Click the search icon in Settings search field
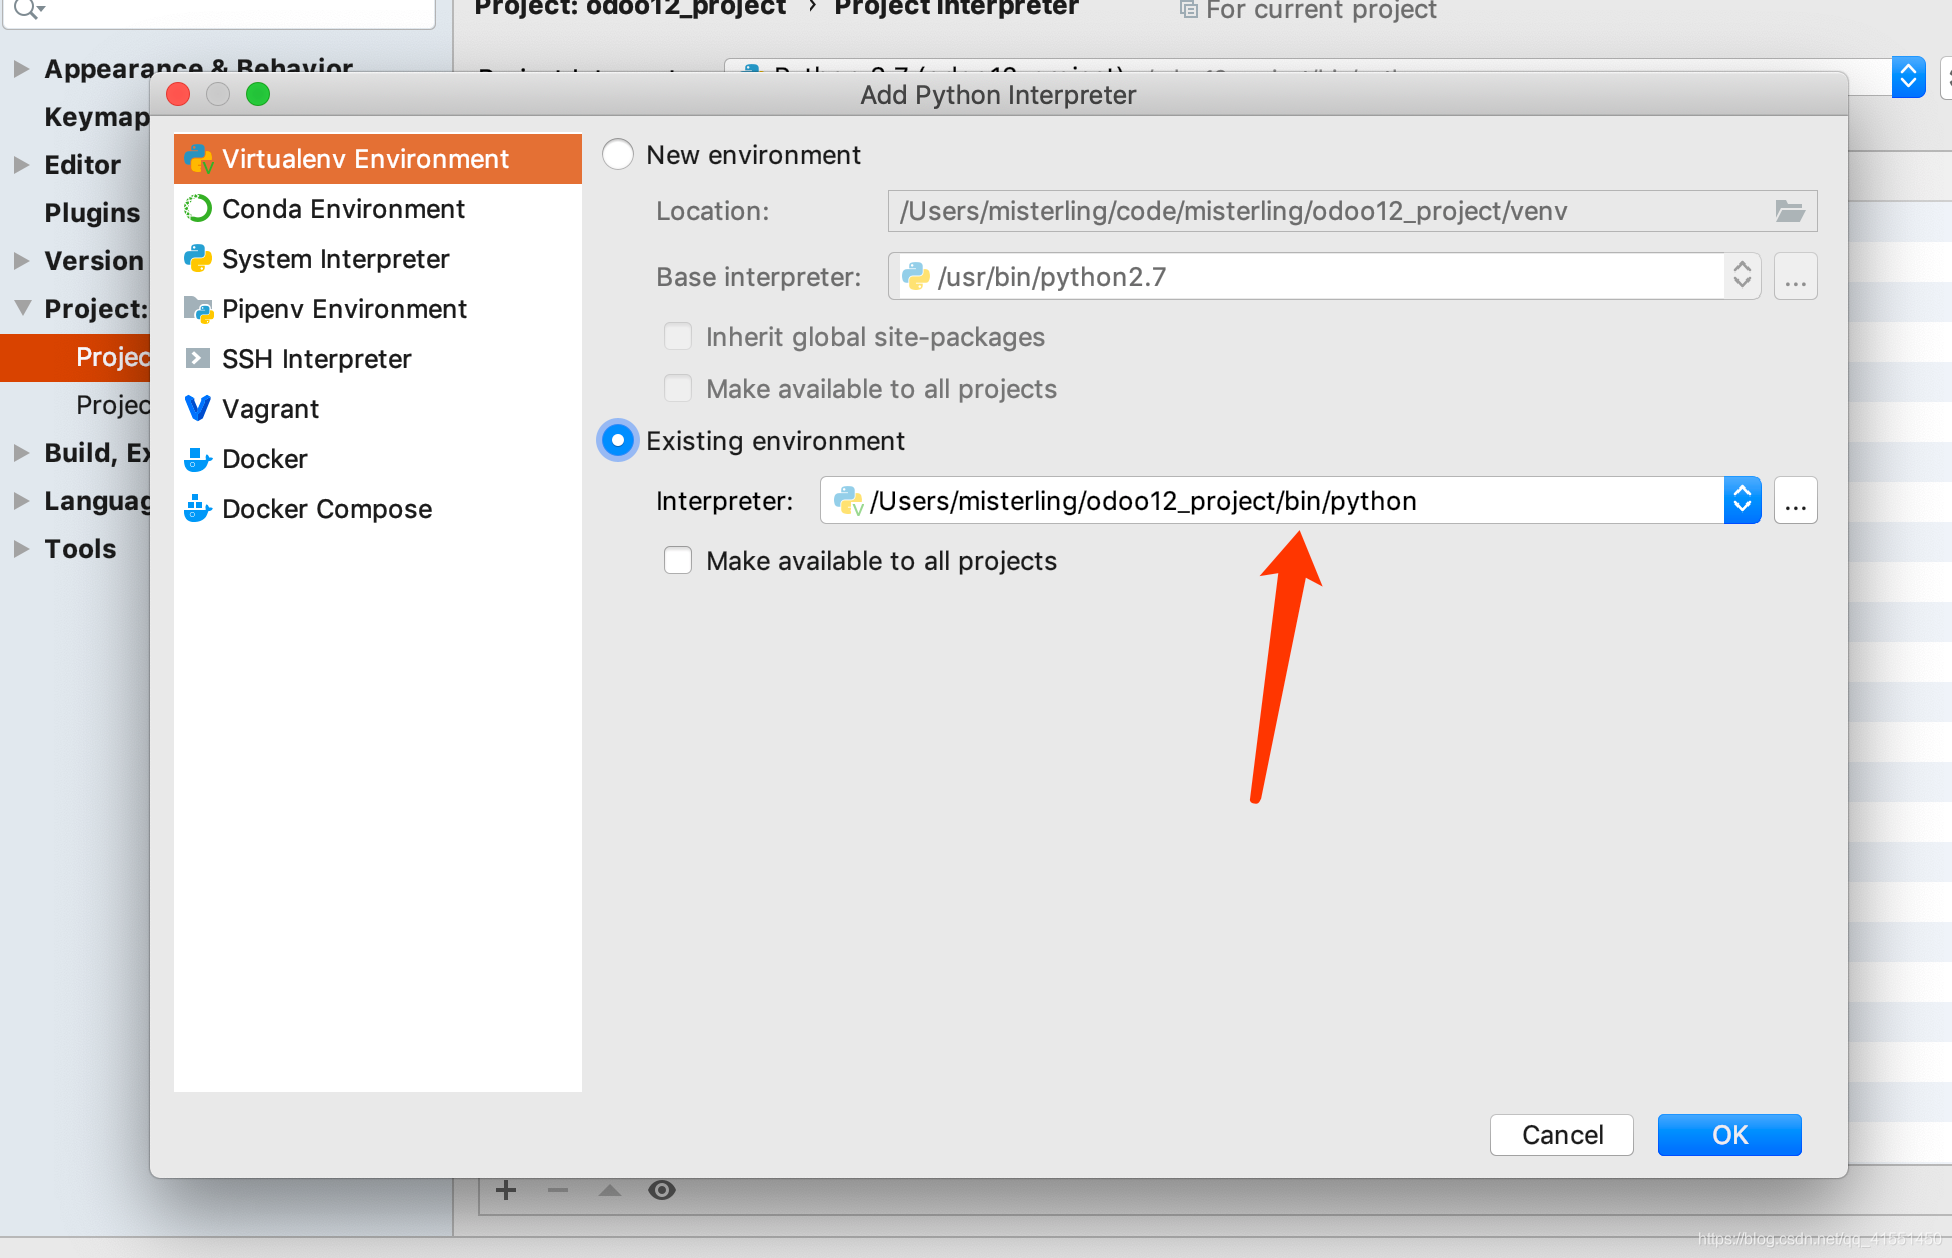This screenshot has width=1952, height=1258. [28, 9]
